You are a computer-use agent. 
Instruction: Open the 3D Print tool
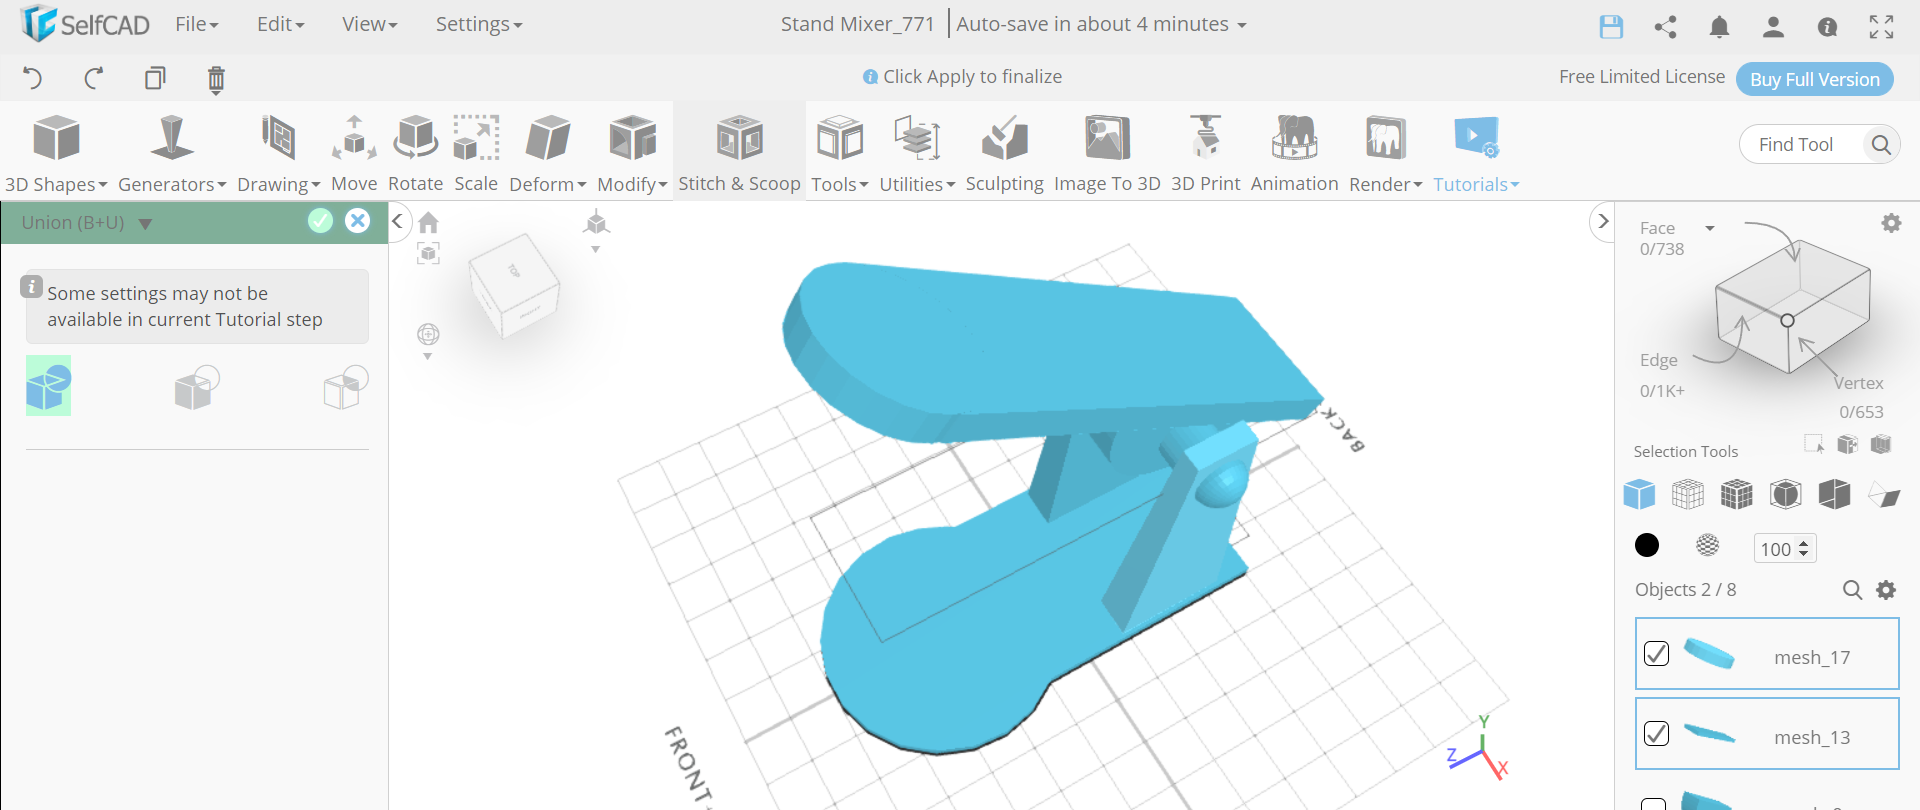1205,153
